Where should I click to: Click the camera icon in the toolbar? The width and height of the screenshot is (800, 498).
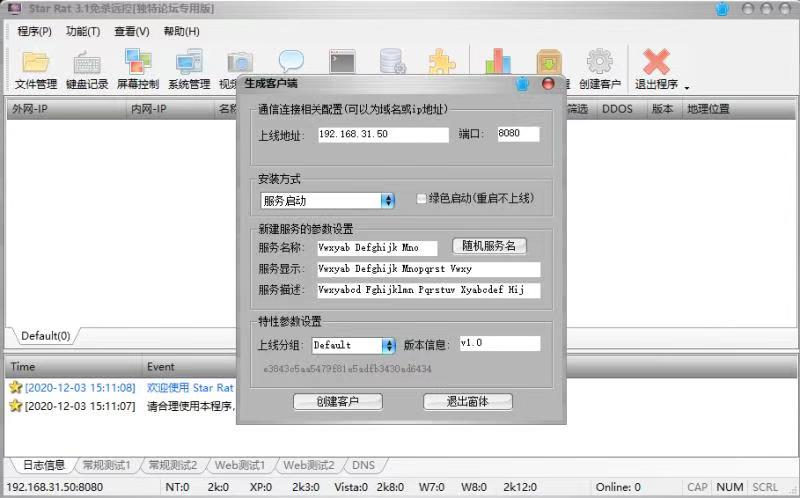point(240,62)
